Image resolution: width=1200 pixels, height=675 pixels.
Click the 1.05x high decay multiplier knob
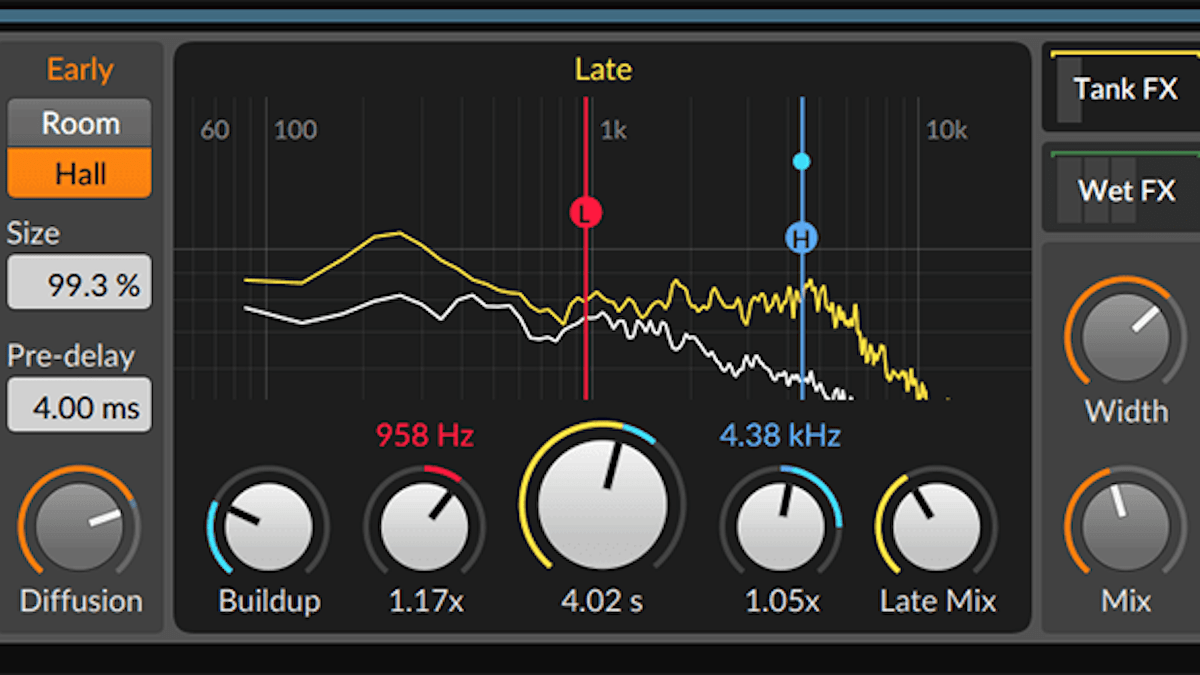[781, 526]
